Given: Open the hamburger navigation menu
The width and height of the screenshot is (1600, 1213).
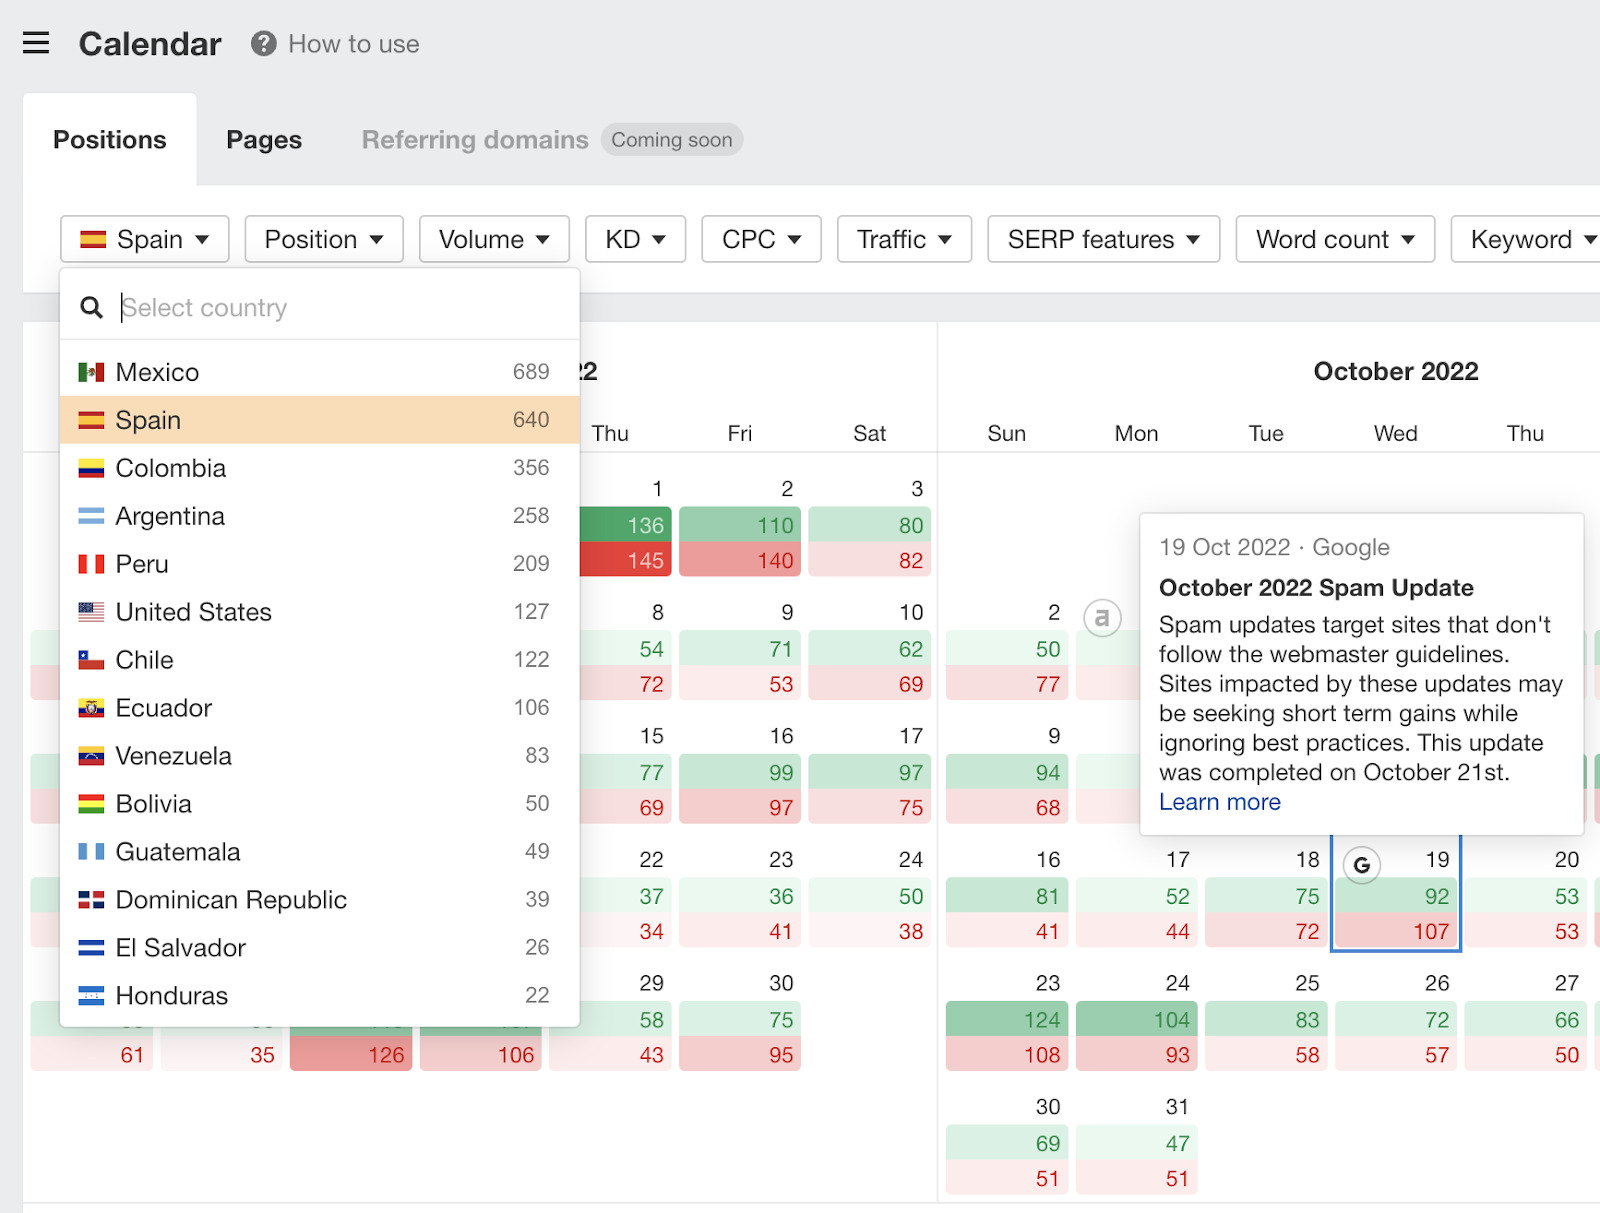Looking at the screenshot, I should [35, 42].
